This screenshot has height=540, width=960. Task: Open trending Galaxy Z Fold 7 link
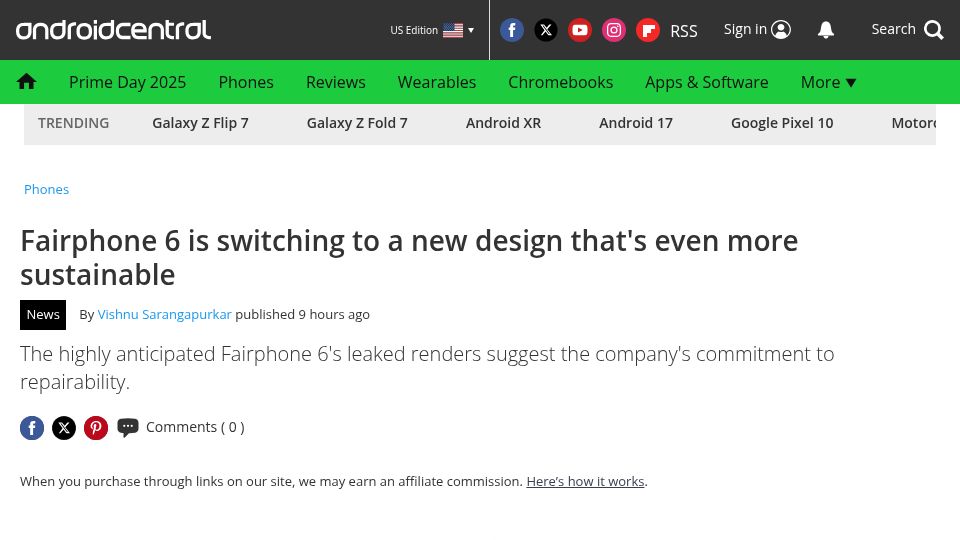pyautogui.click(x=357, y=123)
